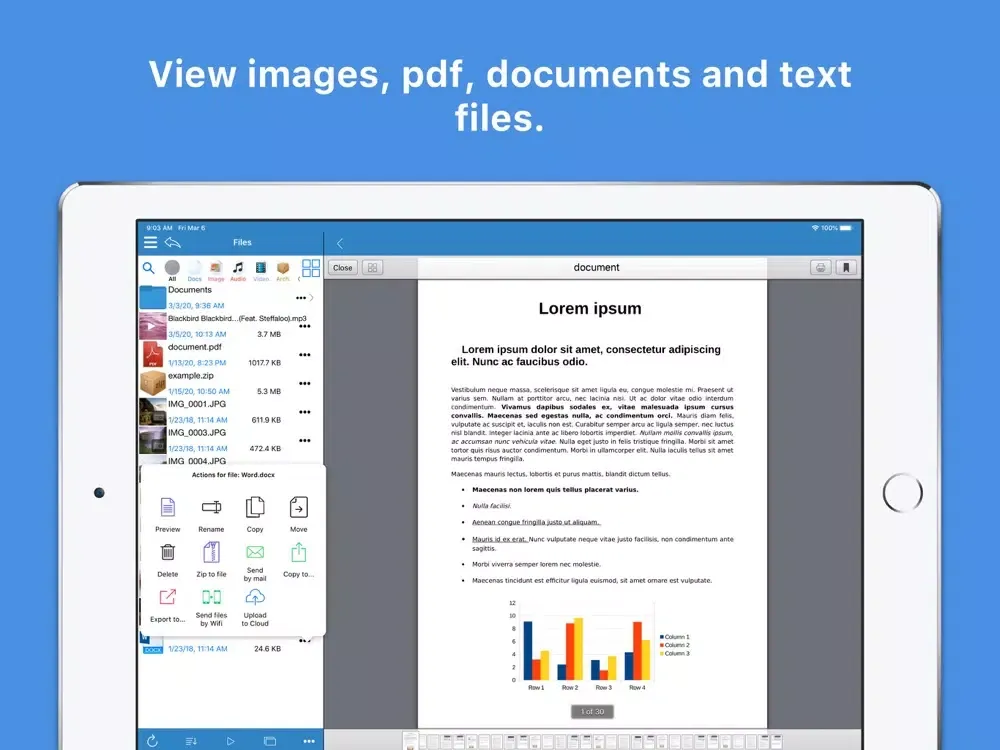Viewport: 1000px width, 750px height.
Task: Open the file search magnifier
Action: (x=149, y=268)
